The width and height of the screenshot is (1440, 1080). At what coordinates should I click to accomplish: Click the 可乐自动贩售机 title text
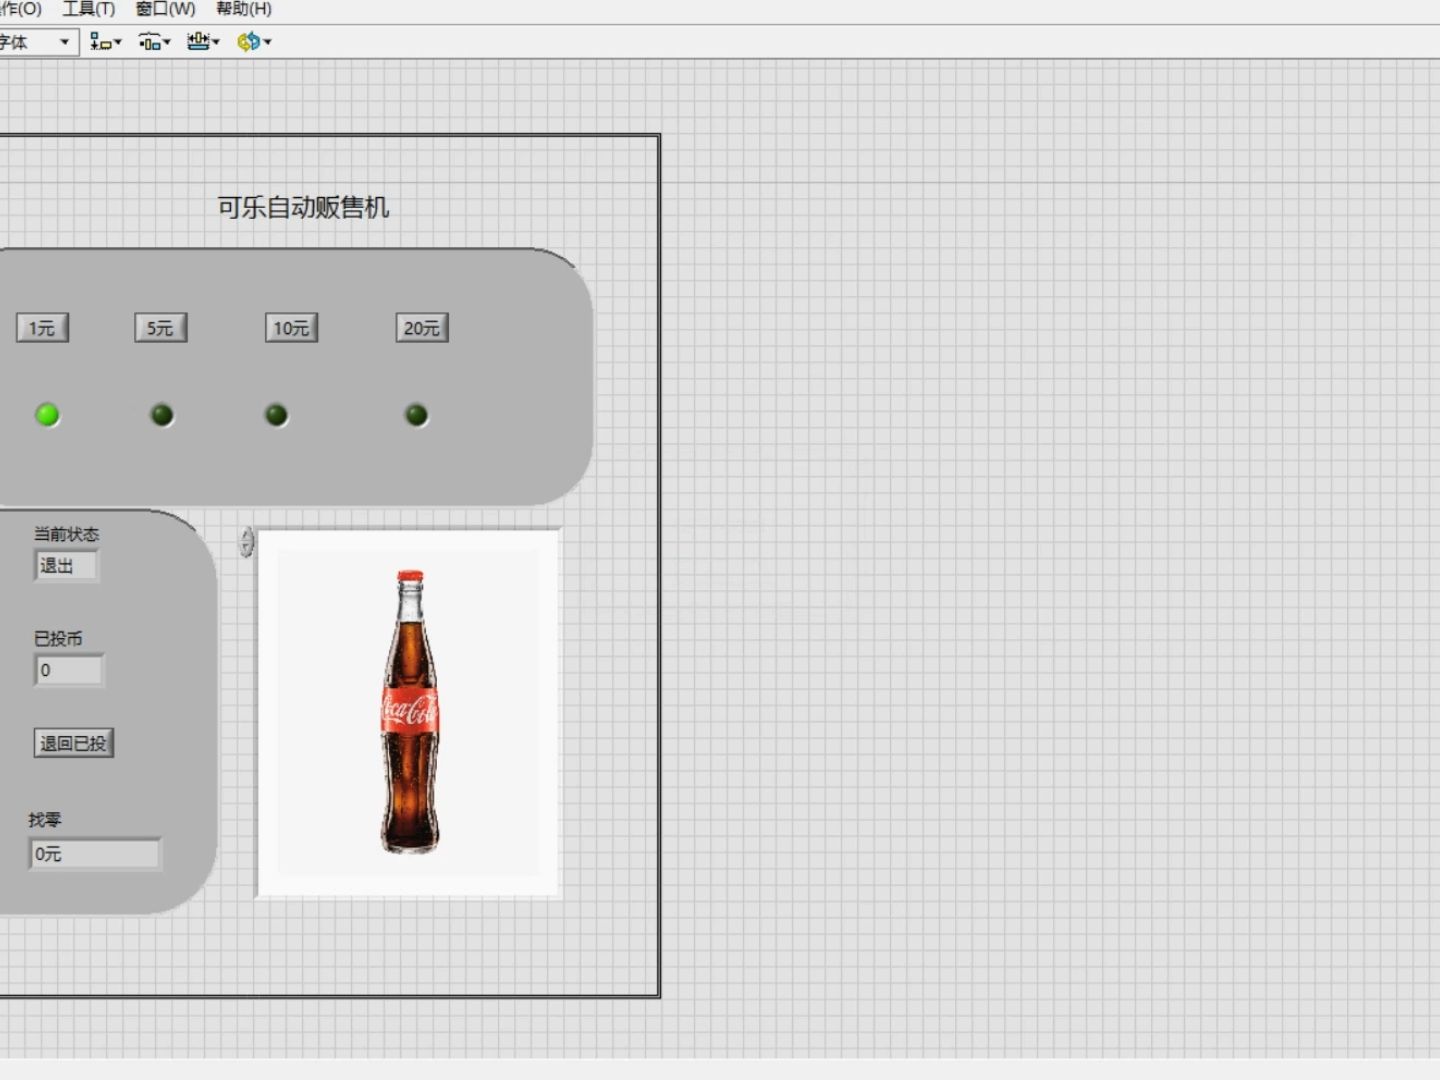(303, 207)
